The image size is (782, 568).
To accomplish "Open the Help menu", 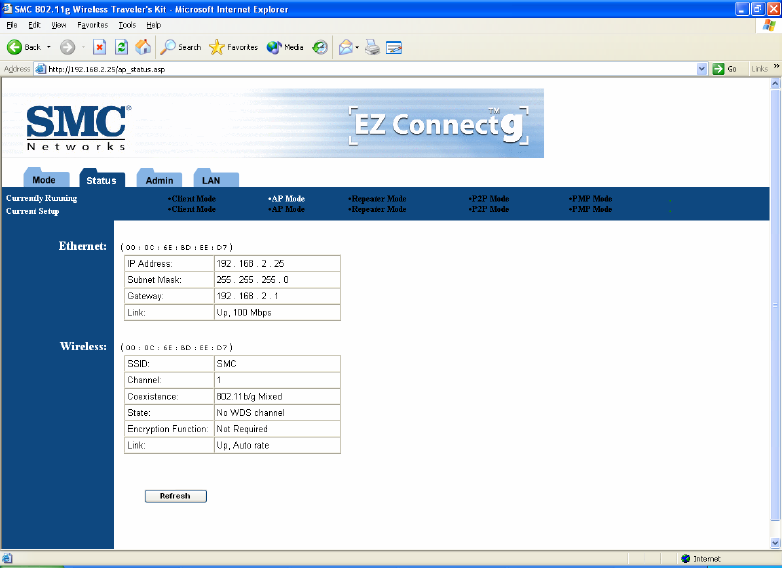I will tap(154, 25).
